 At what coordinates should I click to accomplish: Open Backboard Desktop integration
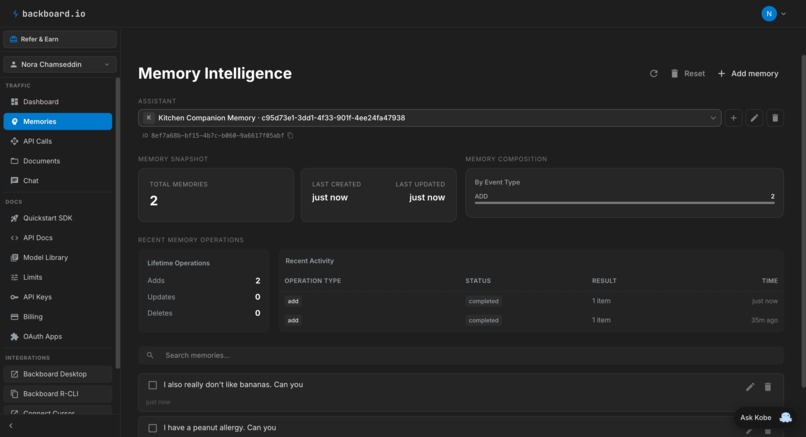[x=58, y=374]
